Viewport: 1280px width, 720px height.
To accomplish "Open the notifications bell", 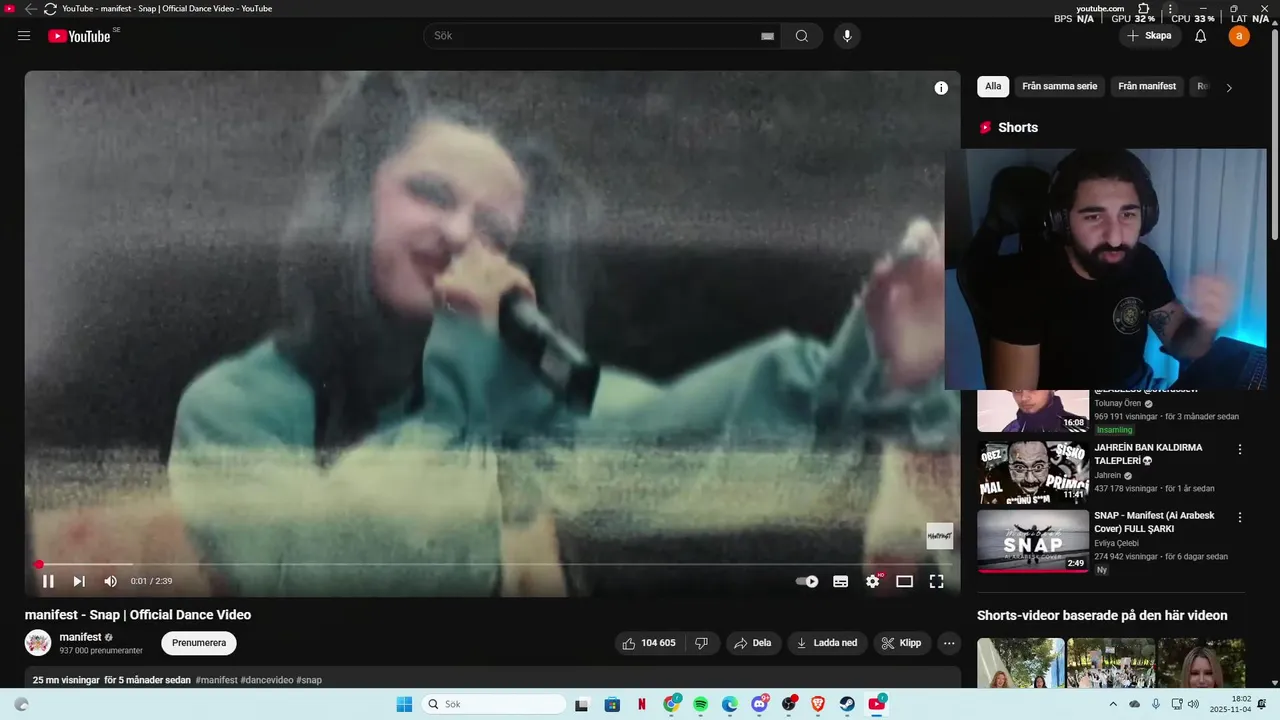I will coord(1201,36).
